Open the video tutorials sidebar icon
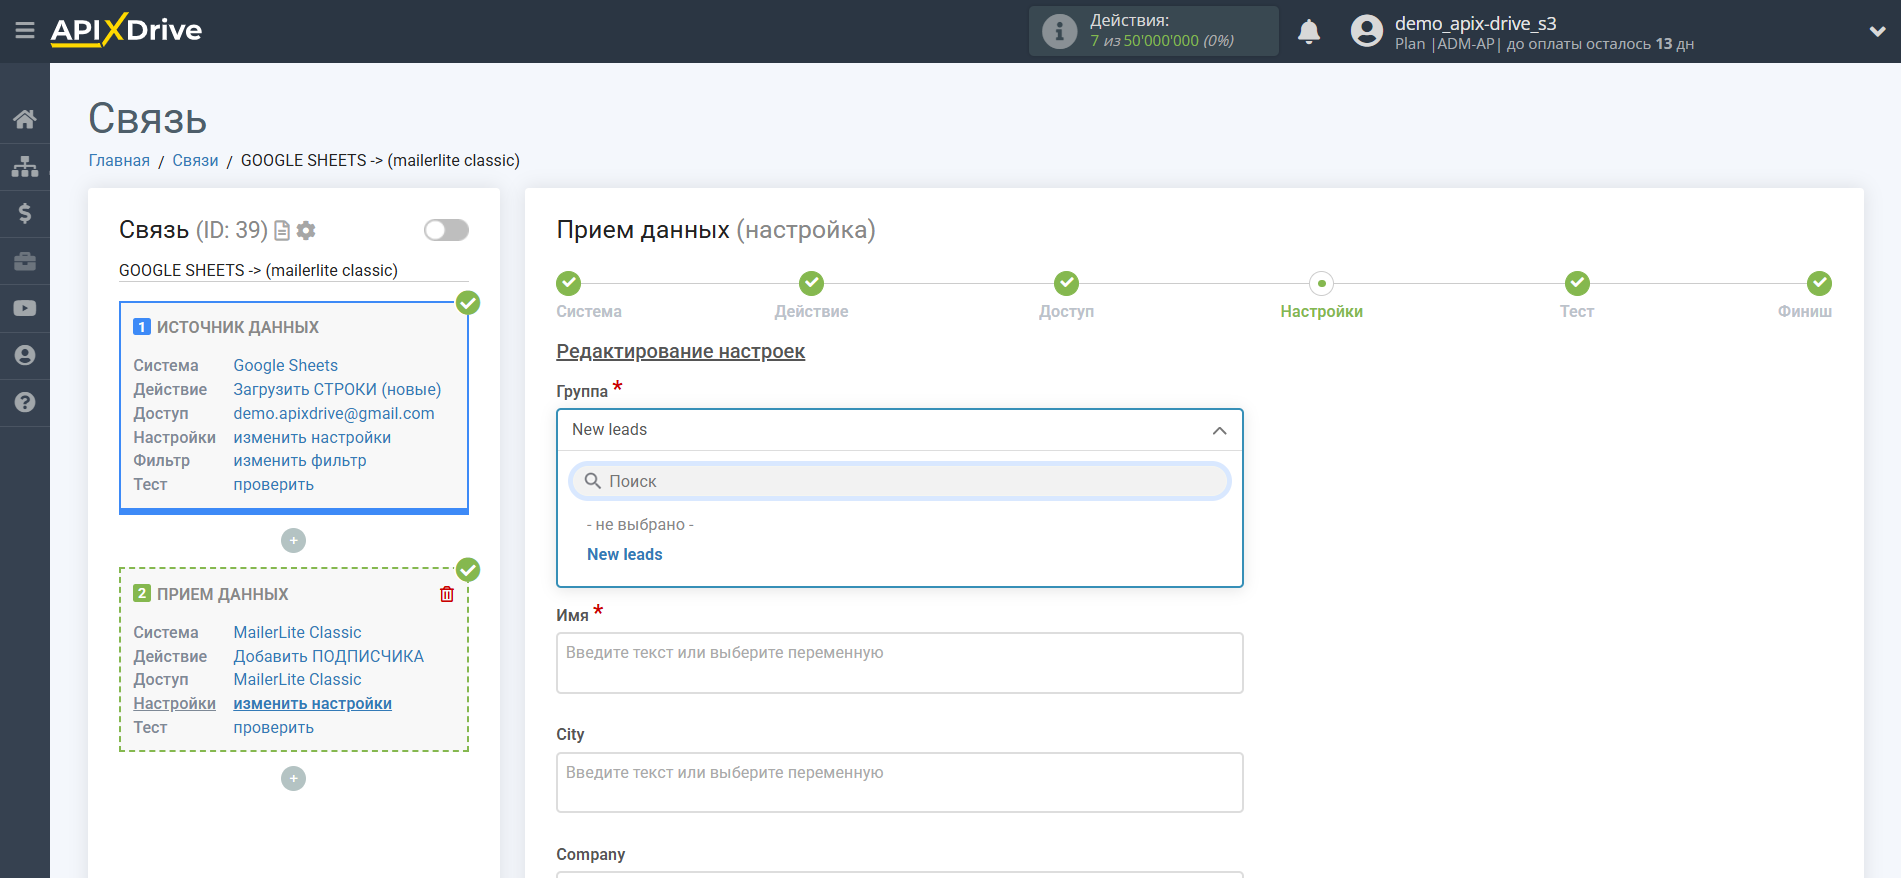 pos(25,308)
